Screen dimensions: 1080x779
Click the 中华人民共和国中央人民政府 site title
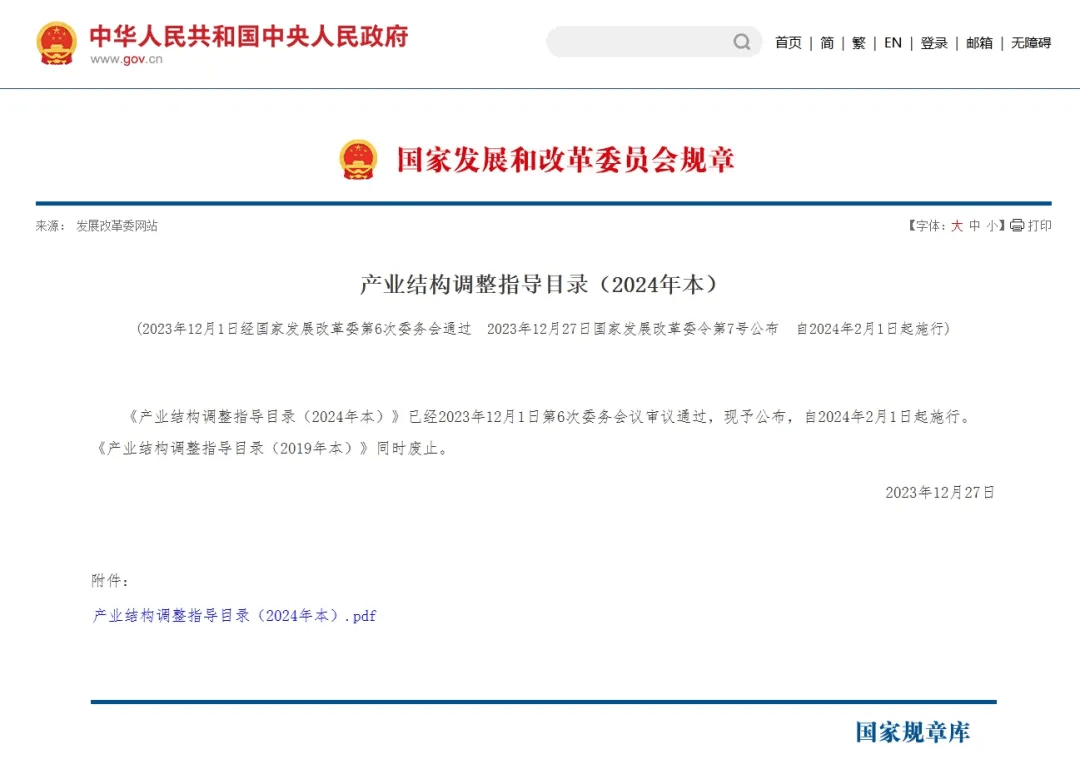(x=249, y=37)
